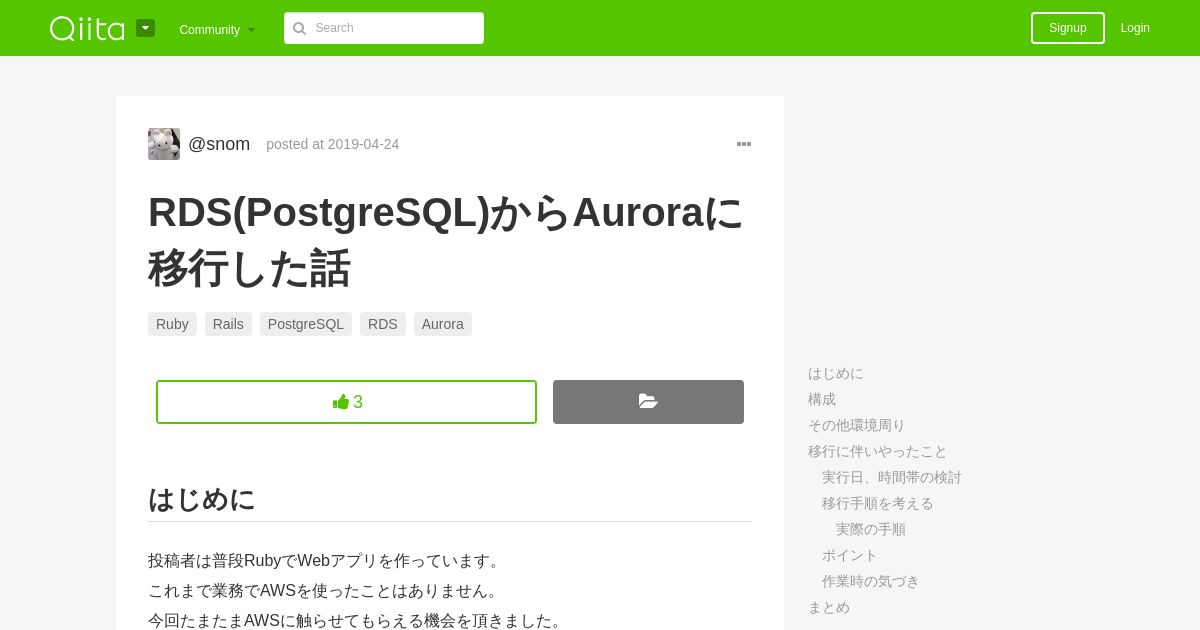
Task: Select the Rails tag
Action: pos(228,324)
